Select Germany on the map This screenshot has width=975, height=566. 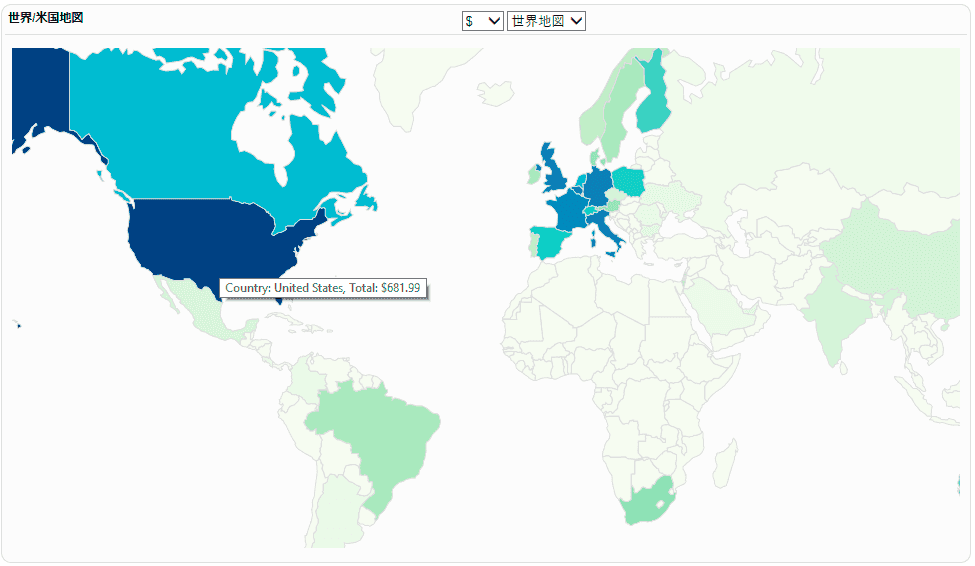tap(598, 185)
